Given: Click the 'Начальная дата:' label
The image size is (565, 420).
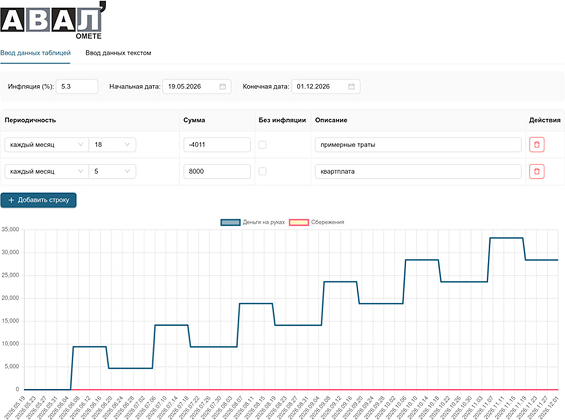Looking at the screenshot, I should click(135, 86).
